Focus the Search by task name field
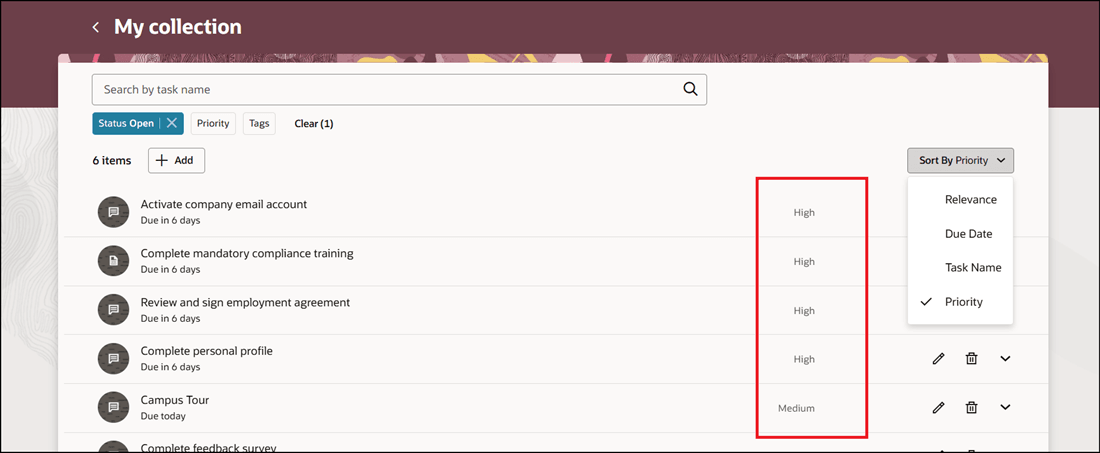1100x453 pixels. coord(399,90)
